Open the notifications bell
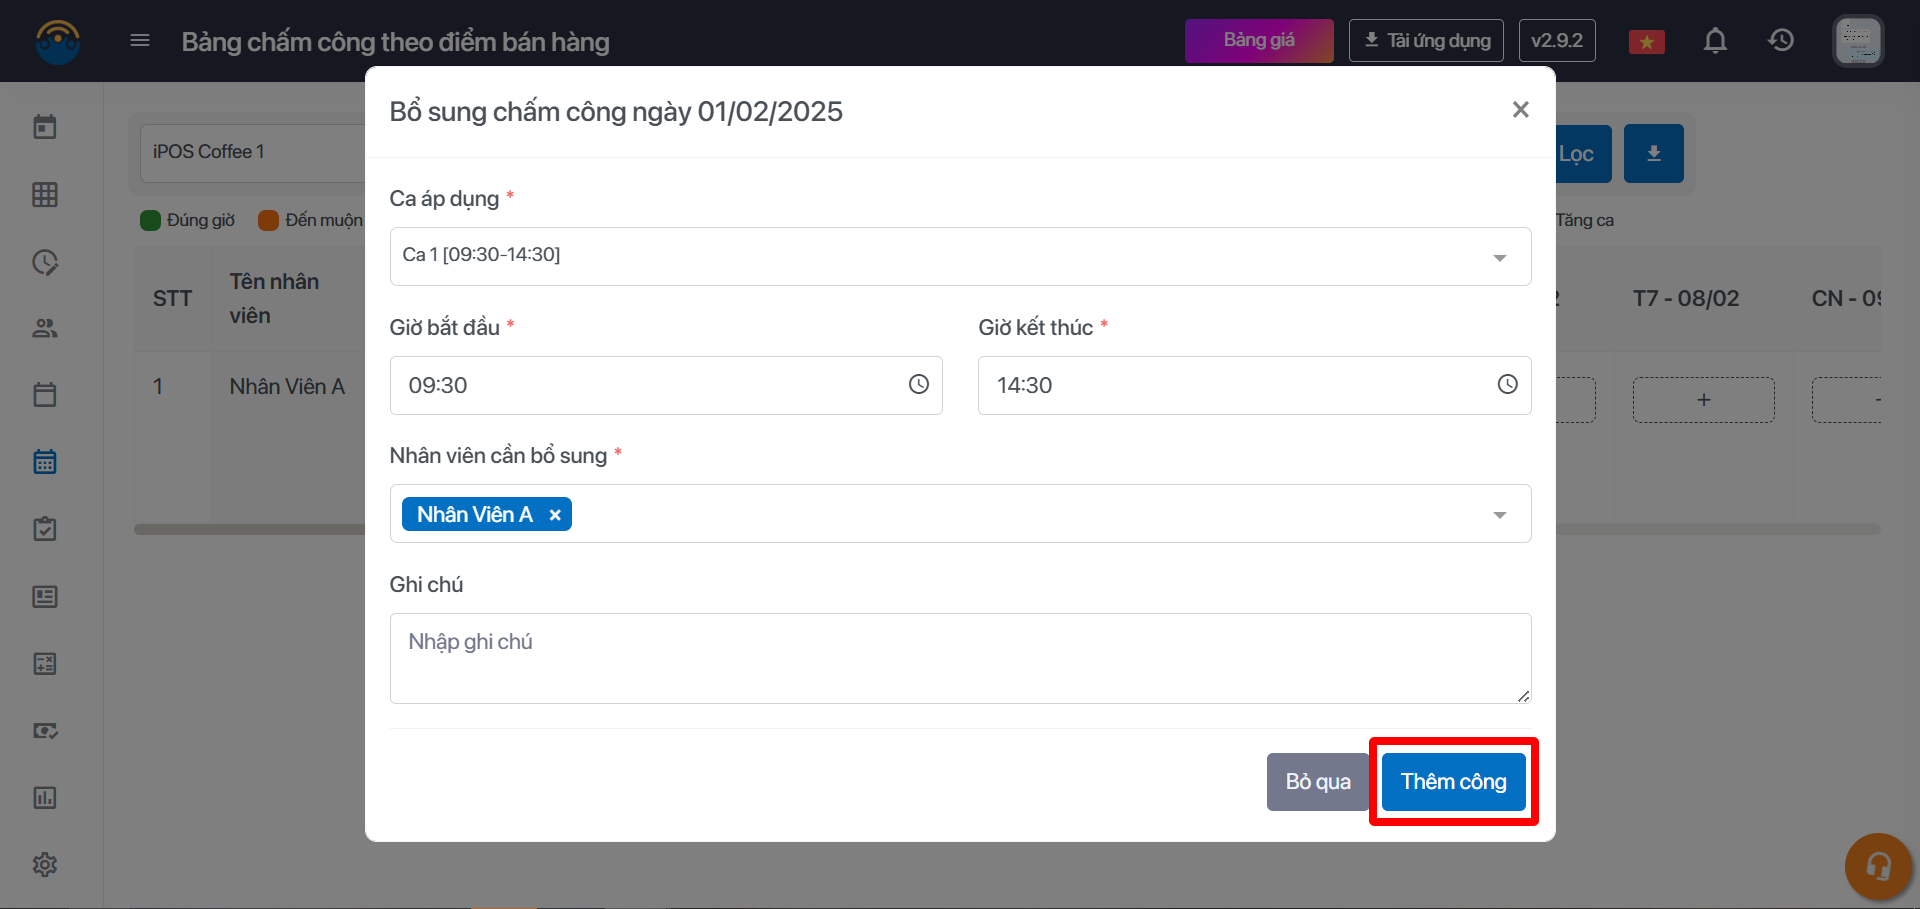Image resolution: width=1920 pixels, height=909 pixels. pos(1715,40)
